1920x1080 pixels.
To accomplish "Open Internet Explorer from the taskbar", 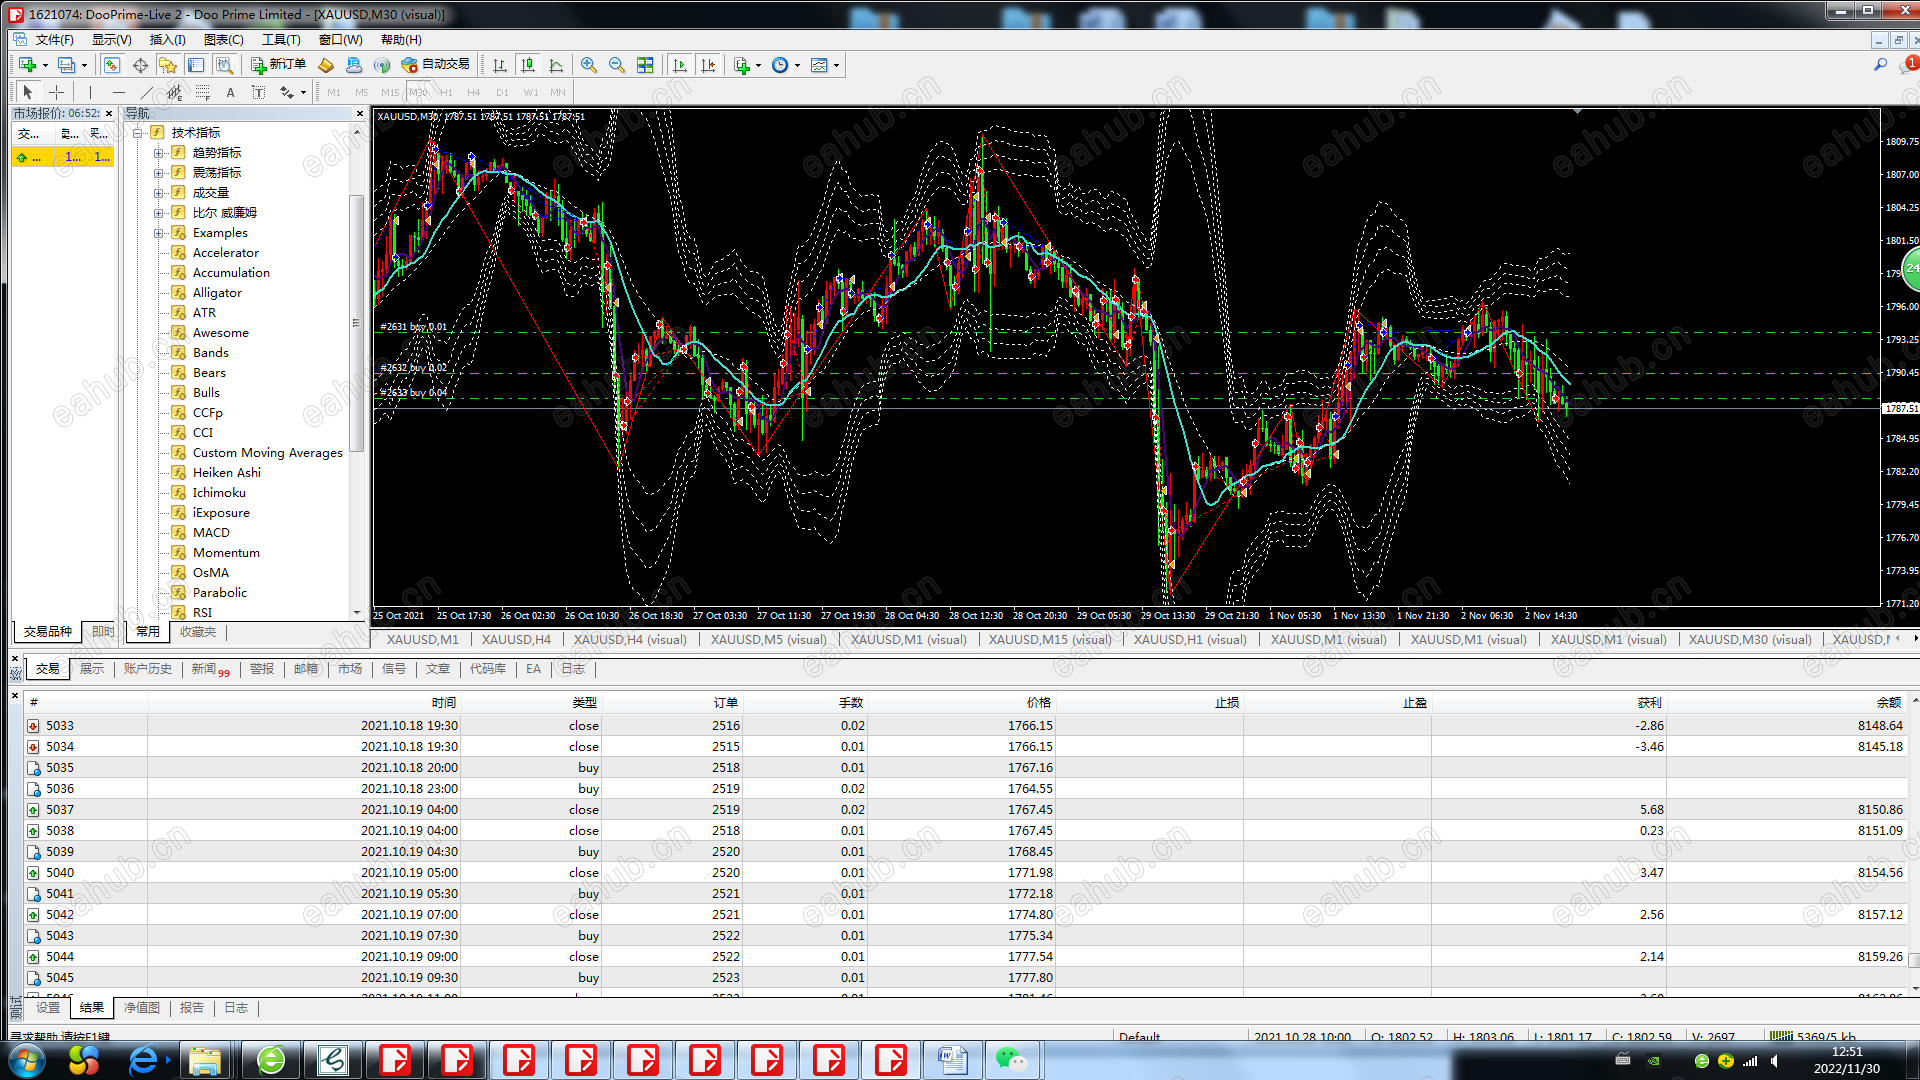I will [x=144, y=1060].
